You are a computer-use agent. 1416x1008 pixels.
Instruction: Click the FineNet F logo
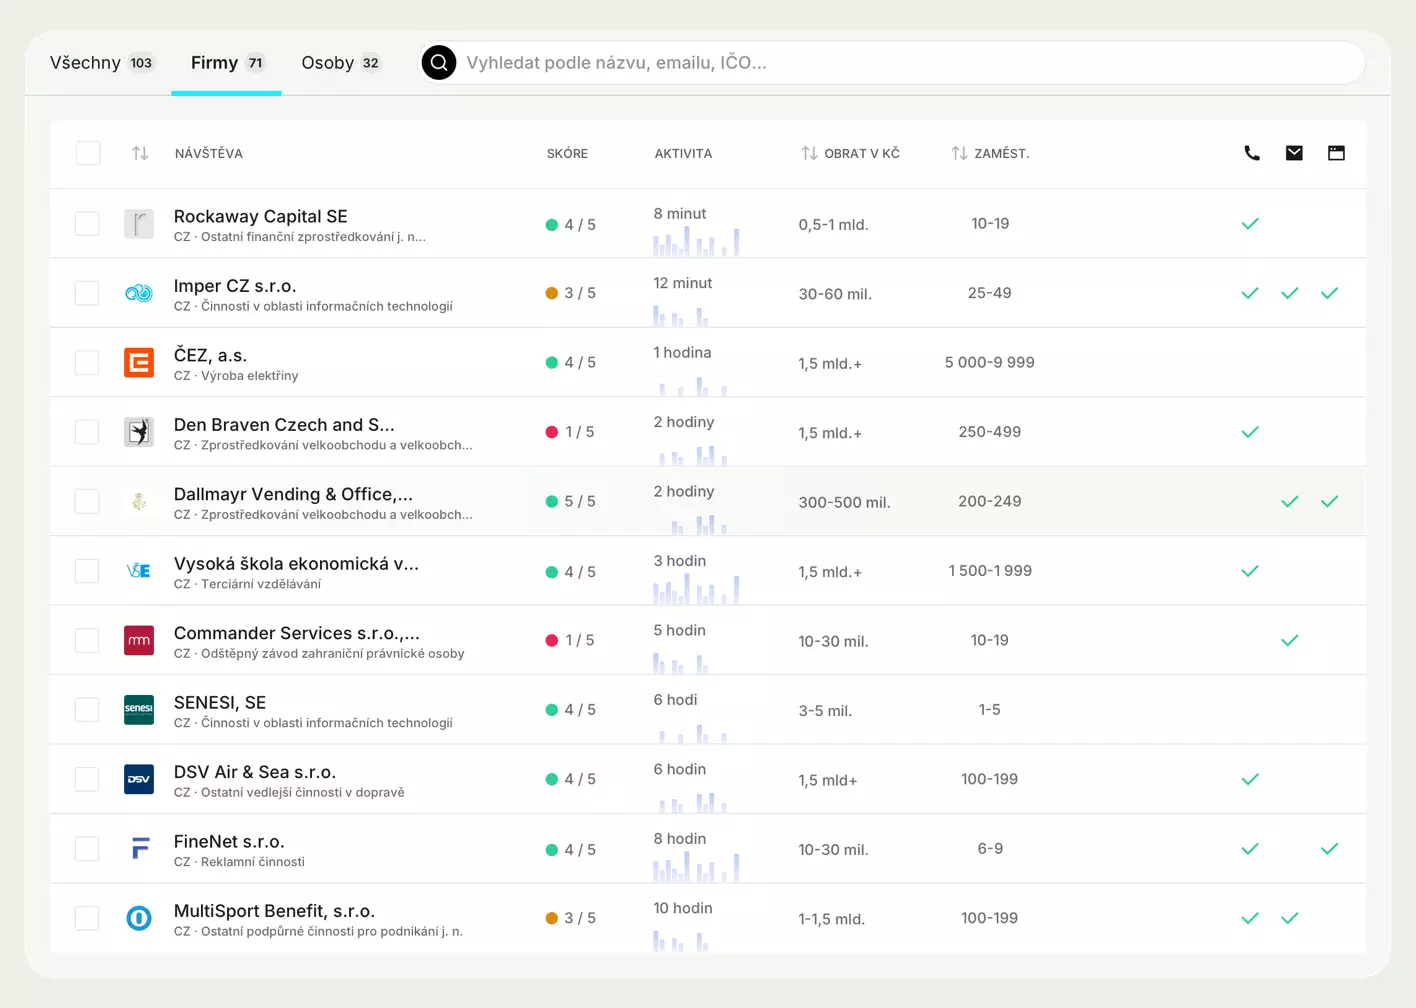point(139,849)
